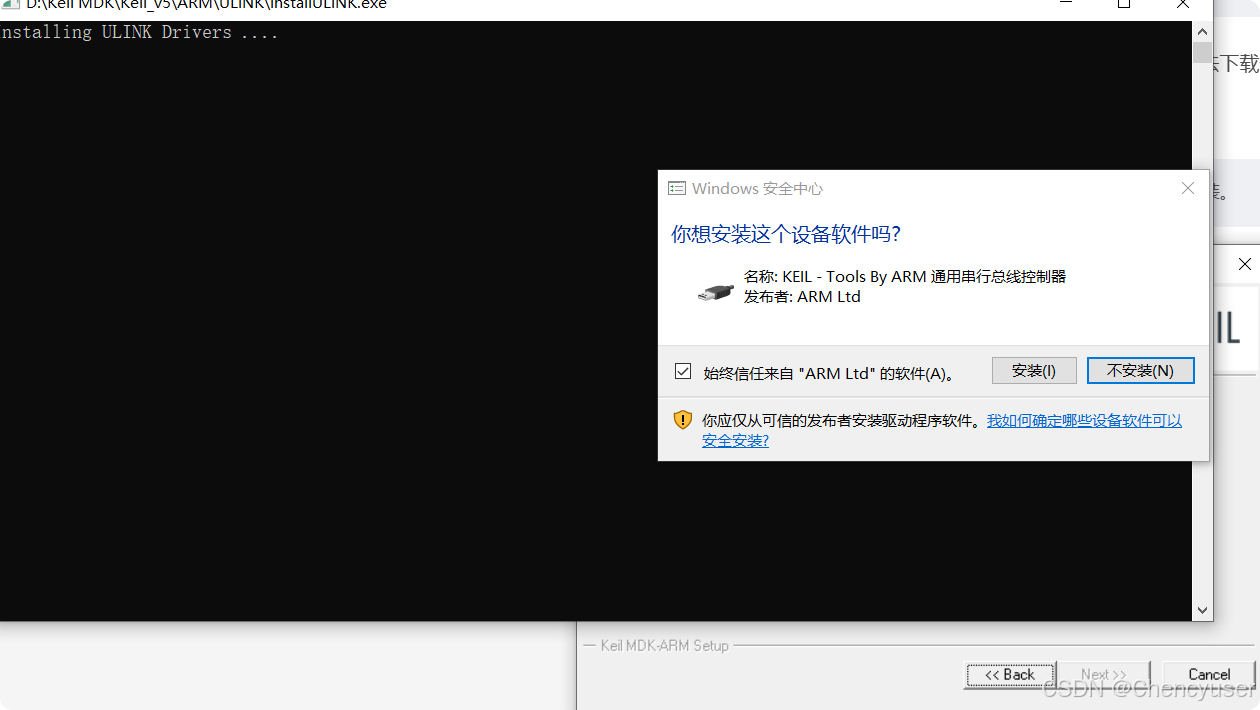The height and width of the screenshot is (710, 1260).
Task: Click the Cancel button in Keil setup
Action: click(1209, 675)
